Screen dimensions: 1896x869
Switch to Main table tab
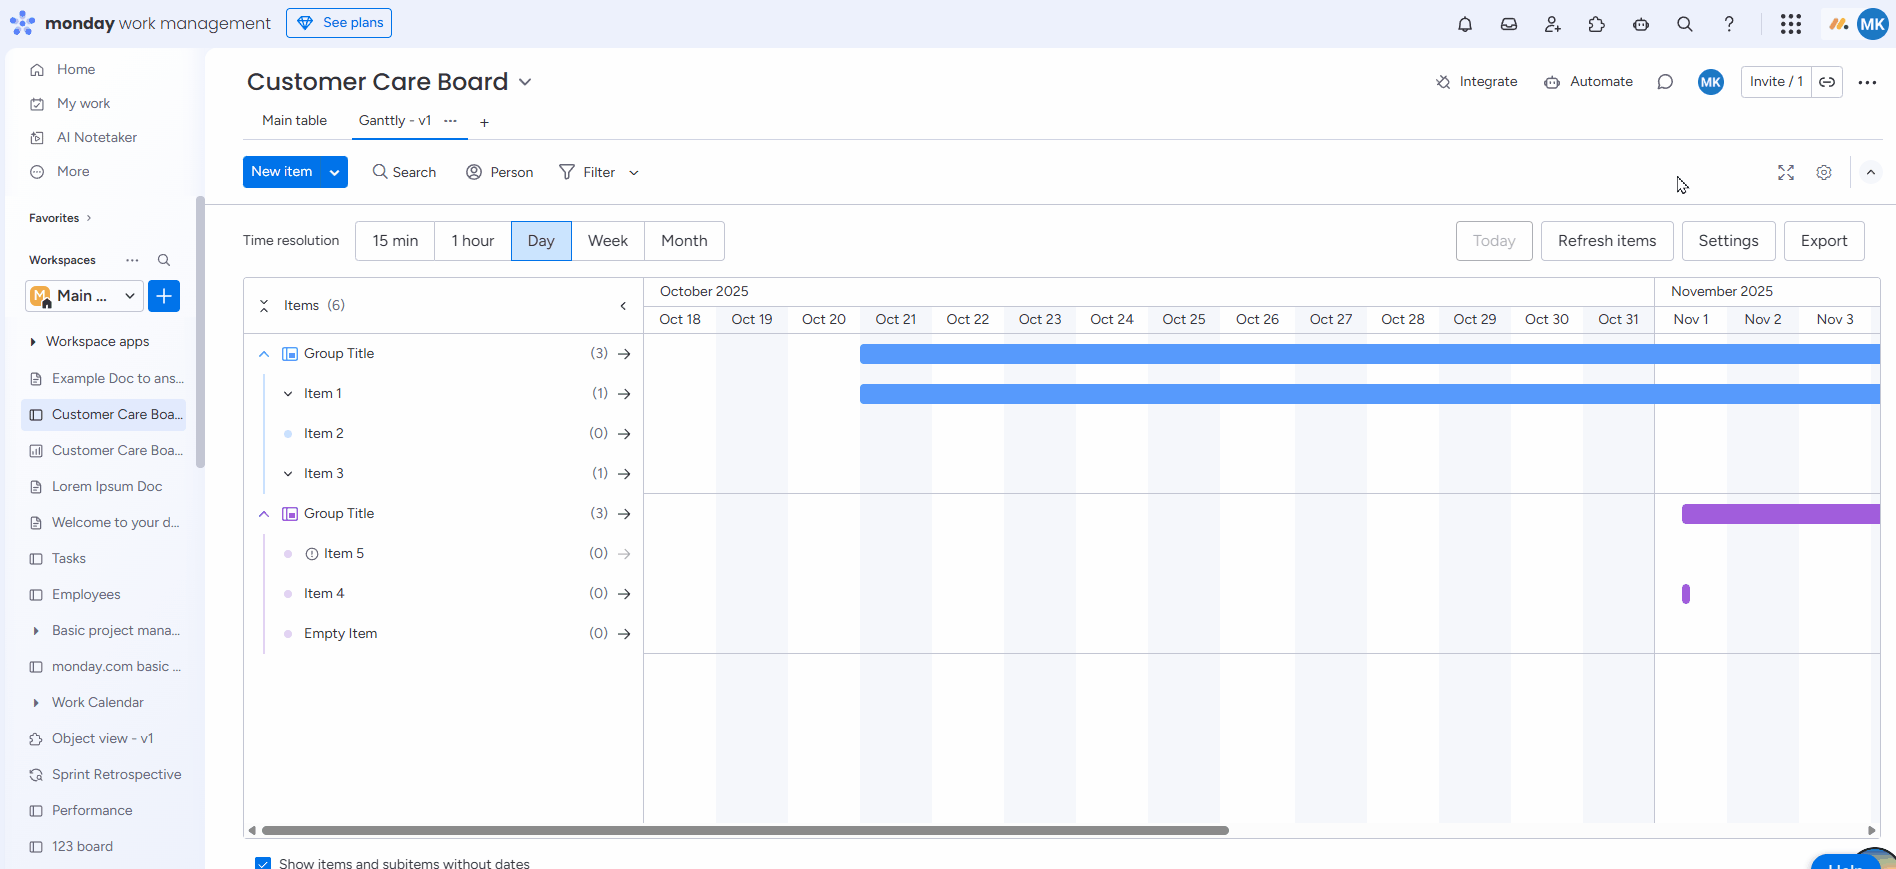pos(294,120)
